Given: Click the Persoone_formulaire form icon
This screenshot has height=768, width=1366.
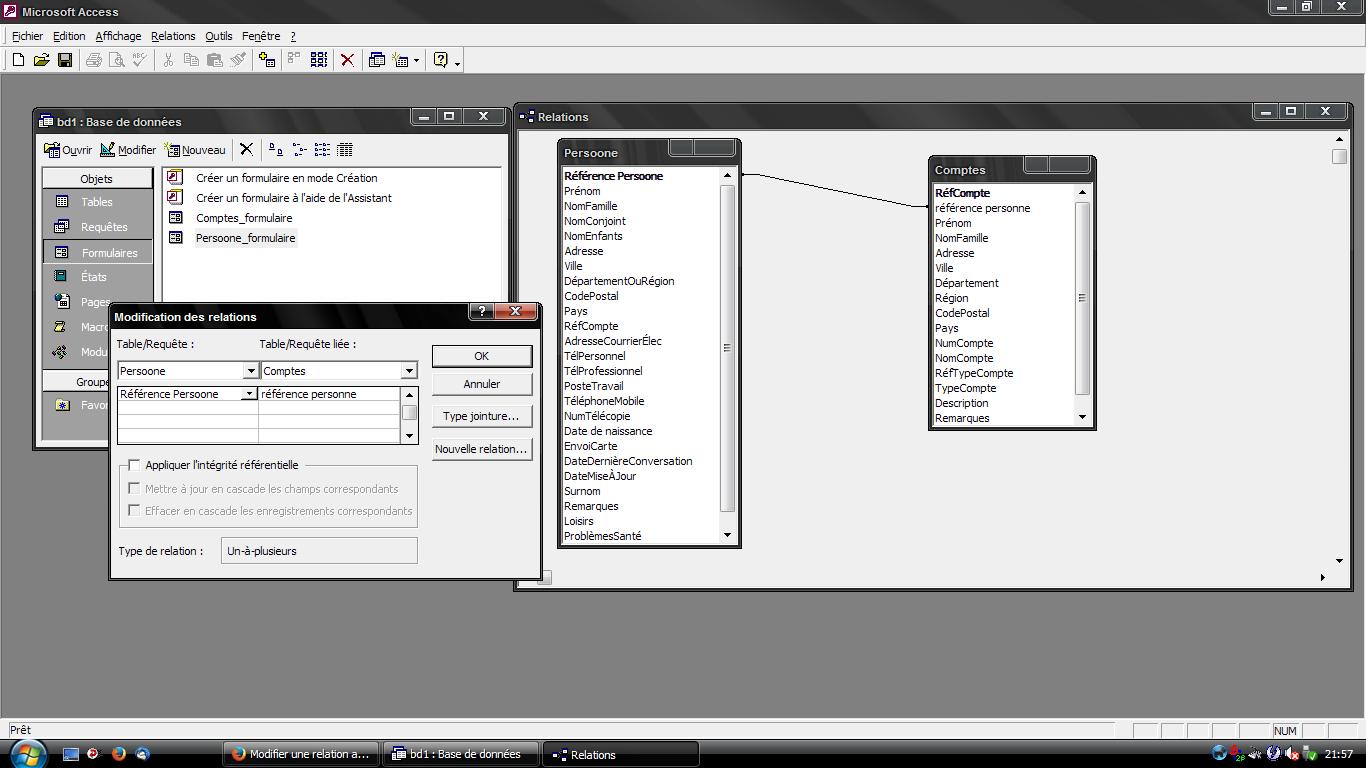Looking at the screenshot, I should tap(176, 238).
